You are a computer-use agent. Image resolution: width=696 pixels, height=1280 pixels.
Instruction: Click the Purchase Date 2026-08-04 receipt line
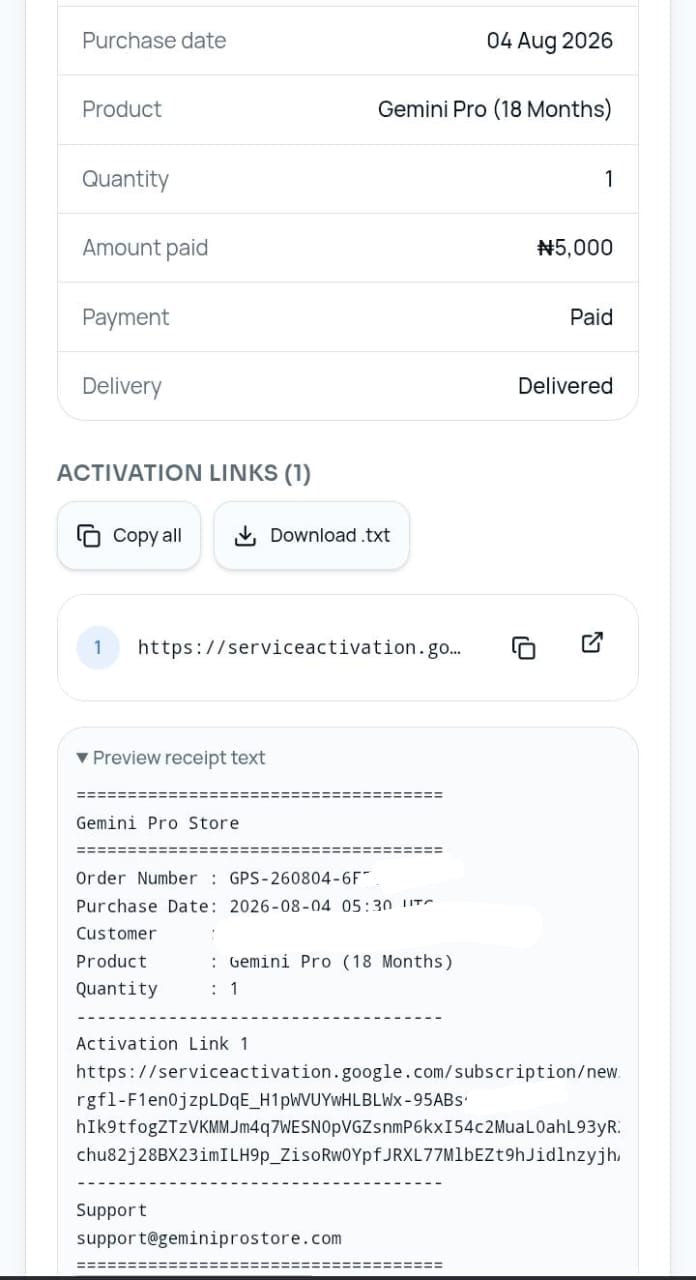(254, 906)
